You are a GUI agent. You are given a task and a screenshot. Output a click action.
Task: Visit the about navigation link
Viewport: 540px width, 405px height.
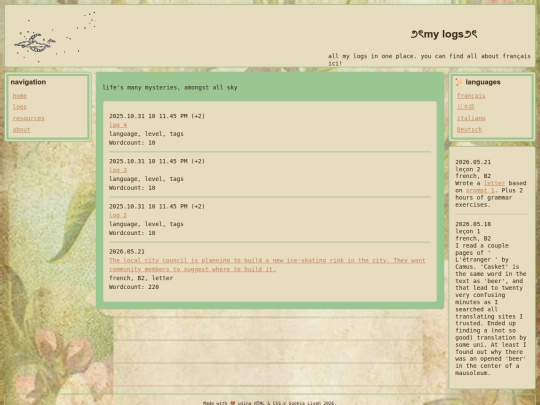(21, 130)
